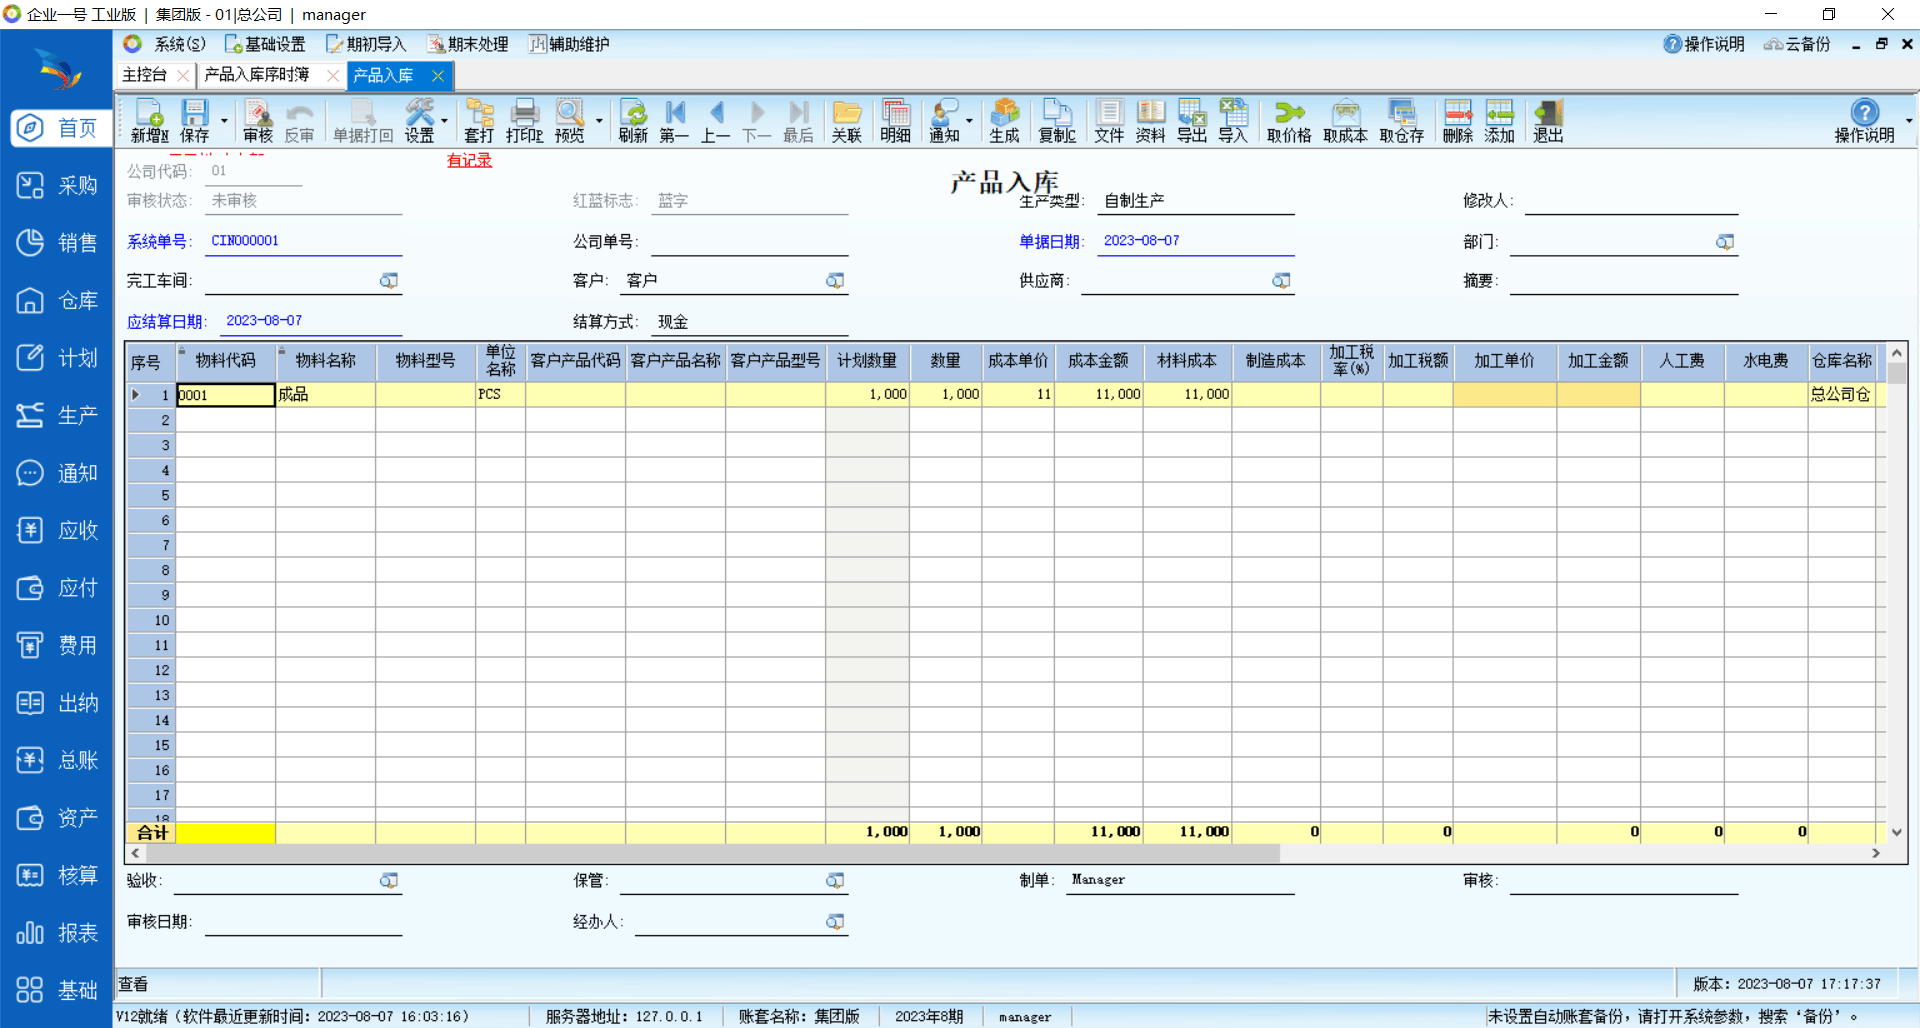This screenshot has height=1028, width=1920.
Task: Open the 部门 lookup picker
Action: click(1725, 242)
